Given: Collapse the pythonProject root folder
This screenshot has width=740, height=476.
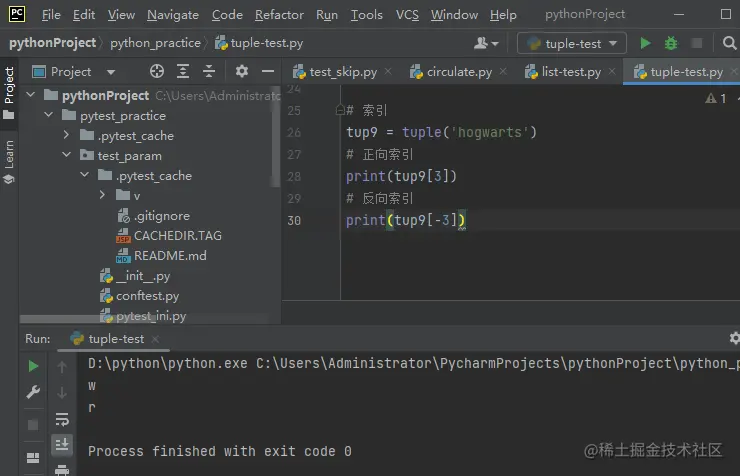Looking at the screenshot, I should point(31,95).
